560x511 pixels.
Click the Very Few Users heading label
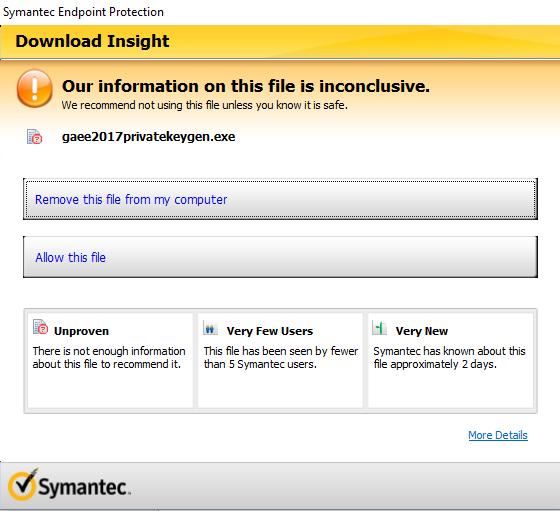tap(270, 331)
